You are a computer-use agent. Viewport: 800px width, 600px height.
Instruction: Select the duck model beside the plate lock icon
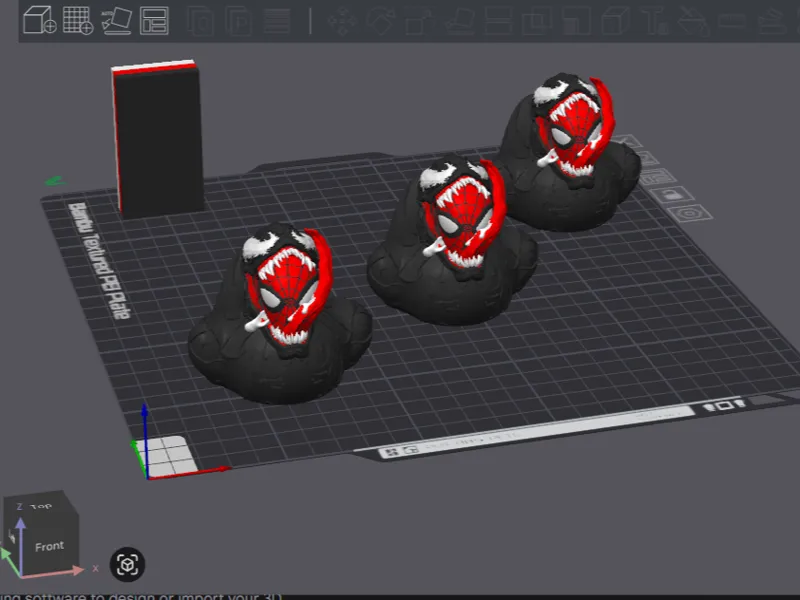tap(570, 152)
